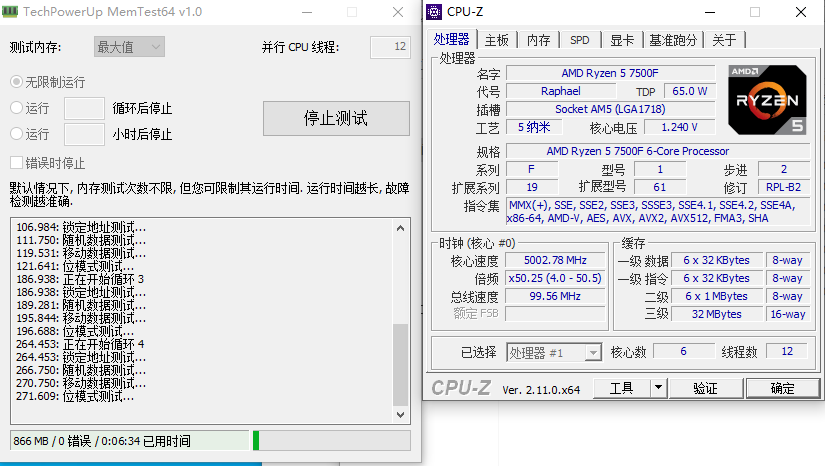Image resolution: width=825 pixels, height=466 pixels.
Task: Click the Socket AM5 (LGA1718) value
Action: (610, 109)
